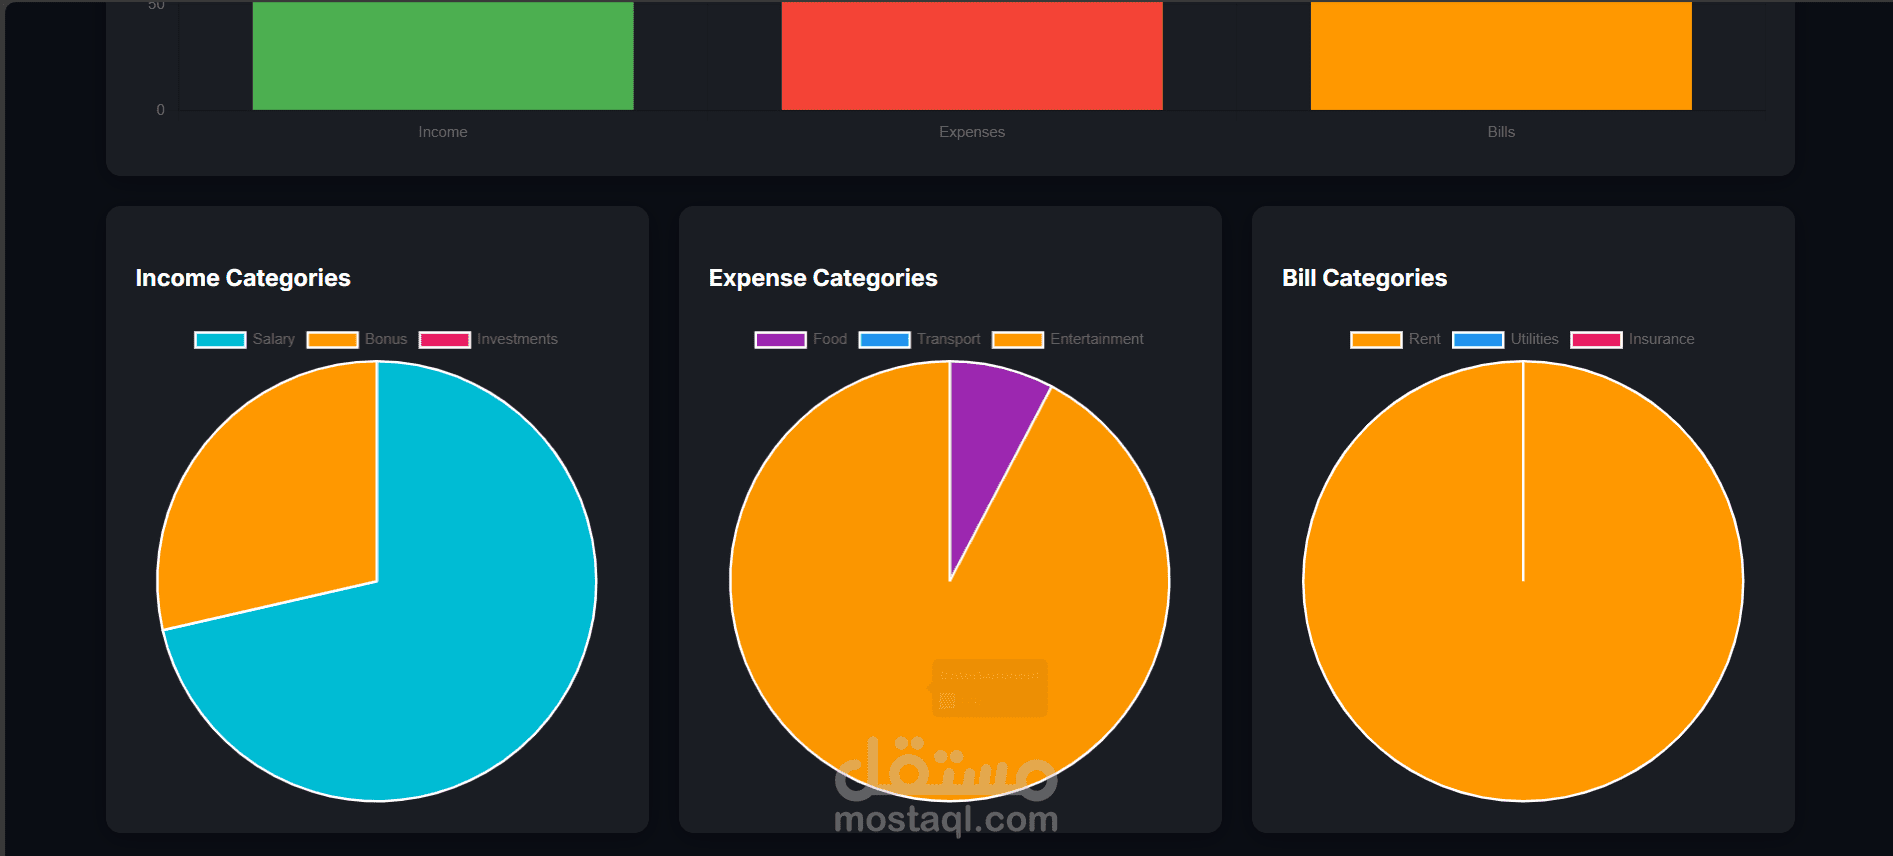Toggle the Investments legend item
This screenshot has width=1893, height=856.
click(x=488, y=339)
